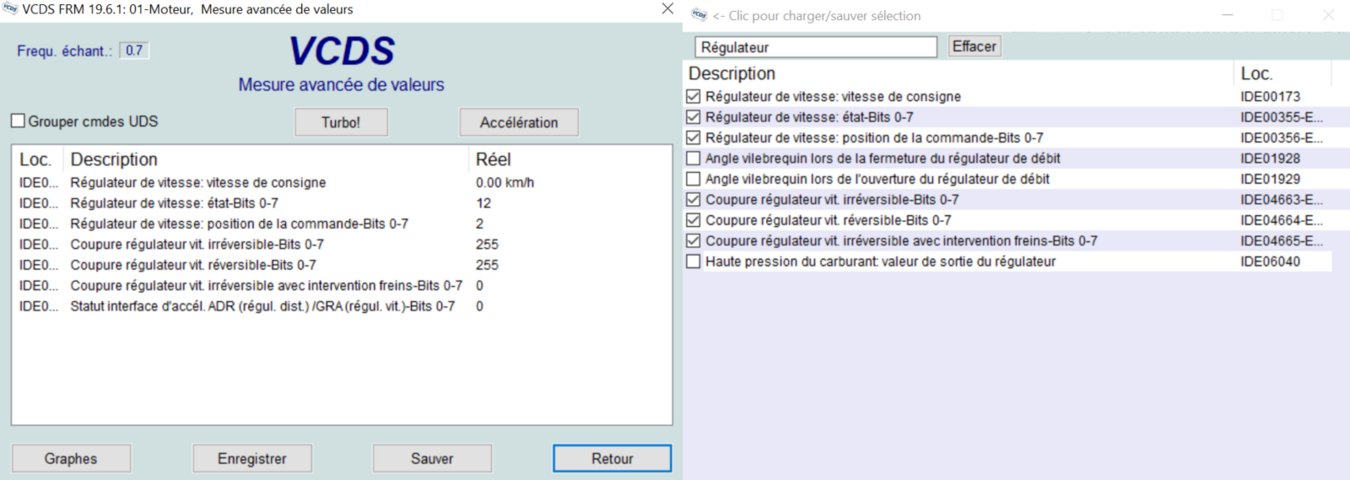
Task: Click the Régulateur search input field
Action: pyautogui.click(x=816, y=47)
